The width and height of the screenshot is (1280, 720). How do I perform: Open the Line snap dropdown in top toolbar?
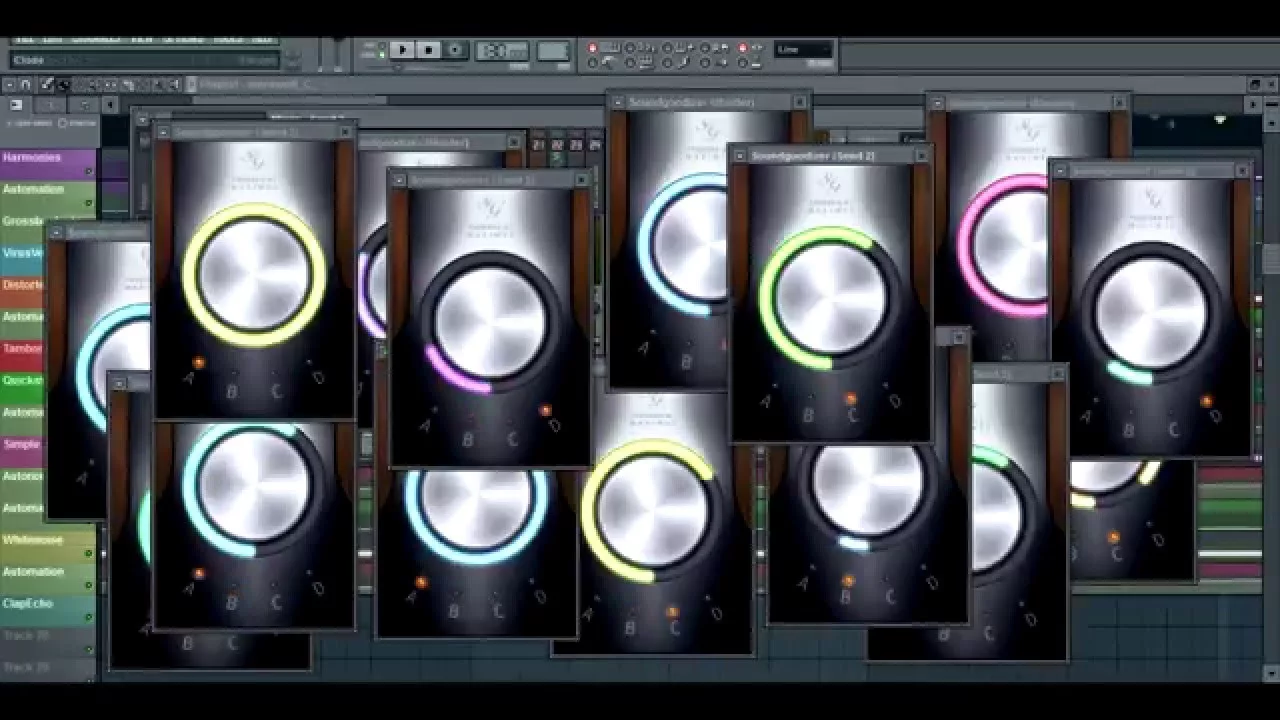point(803,49)
